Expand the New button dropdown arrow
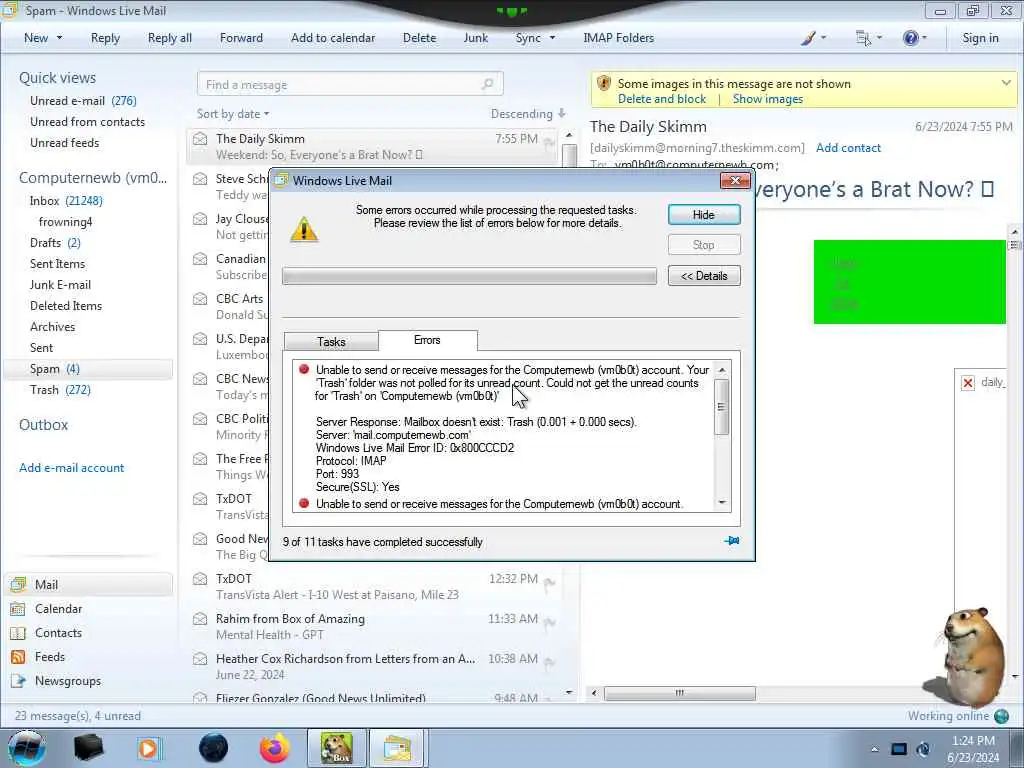 tap(59, 38)
